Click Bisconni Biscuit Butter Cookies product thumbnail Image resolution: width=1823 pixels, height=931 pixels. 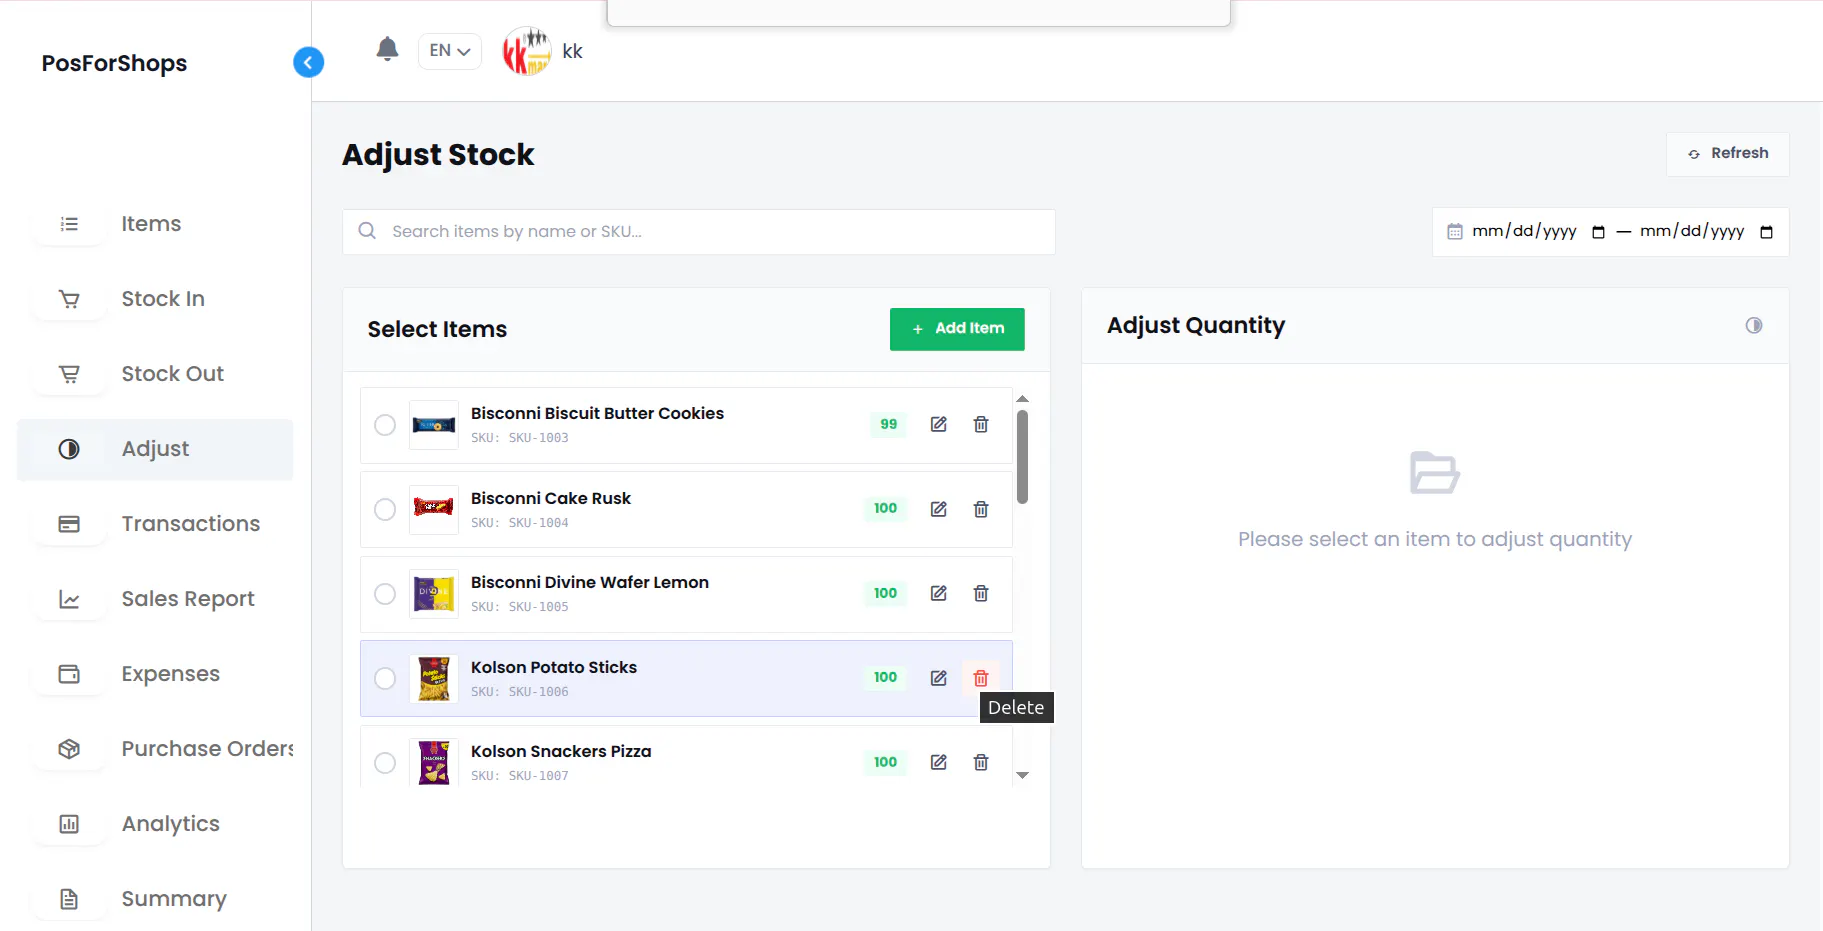click(434, 425)
